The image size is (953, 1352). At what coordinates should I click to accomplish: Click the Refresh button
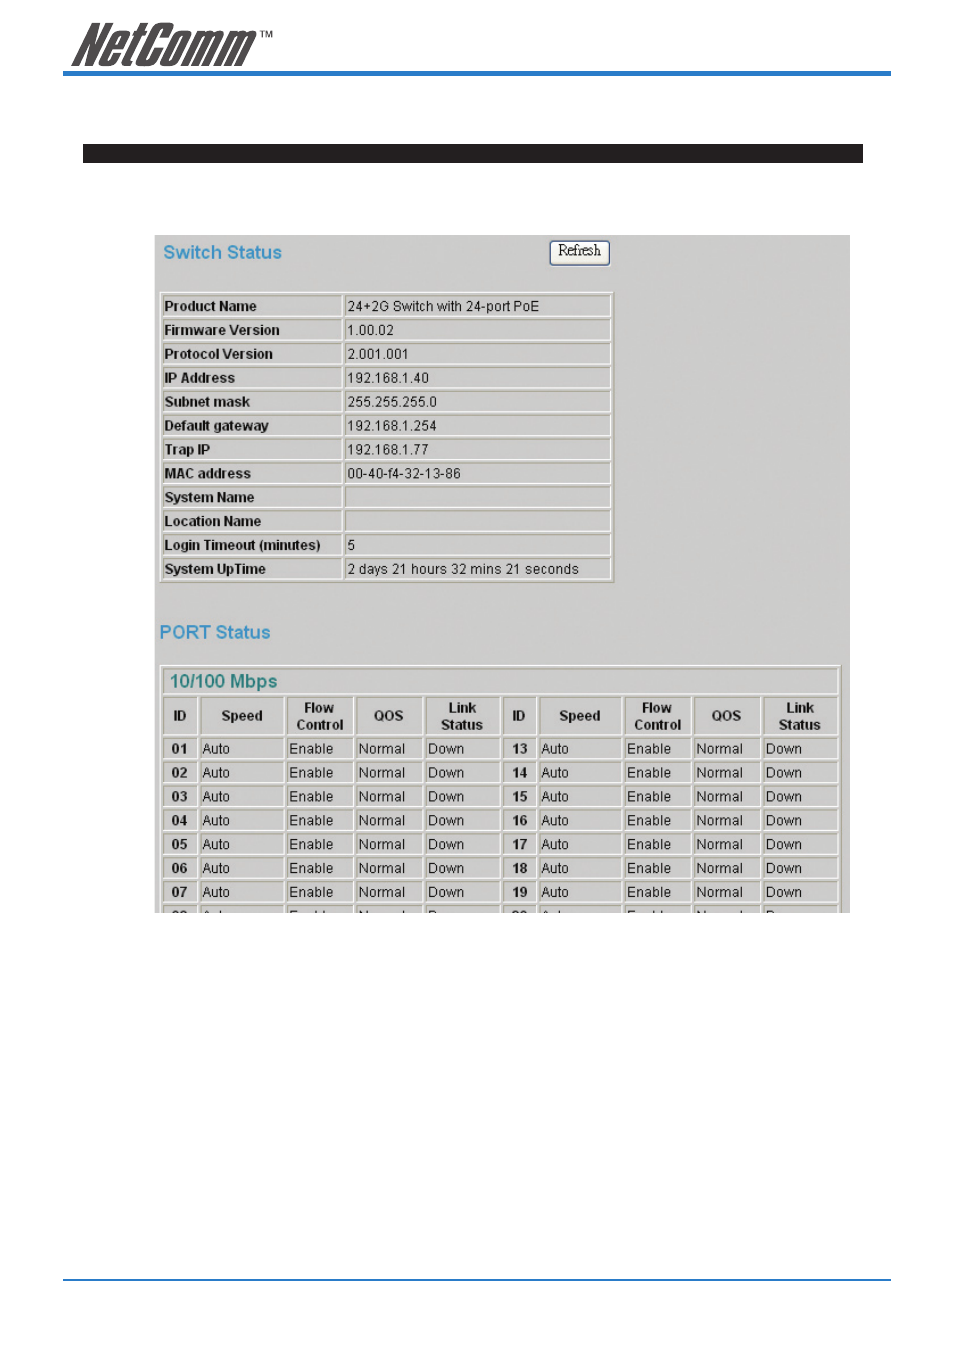click(x=579, y=252)
